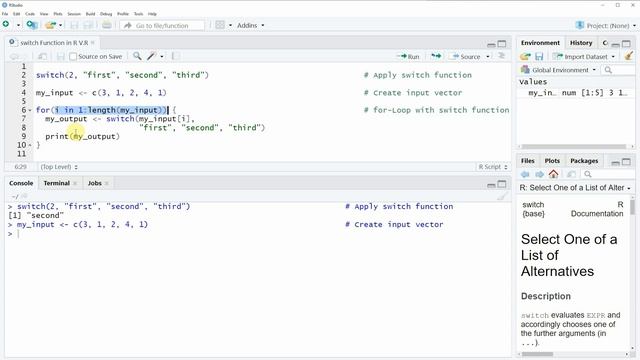Open the Import Dataset dropdown
This screenshot has height=360, width=640.
coord(584,56)
